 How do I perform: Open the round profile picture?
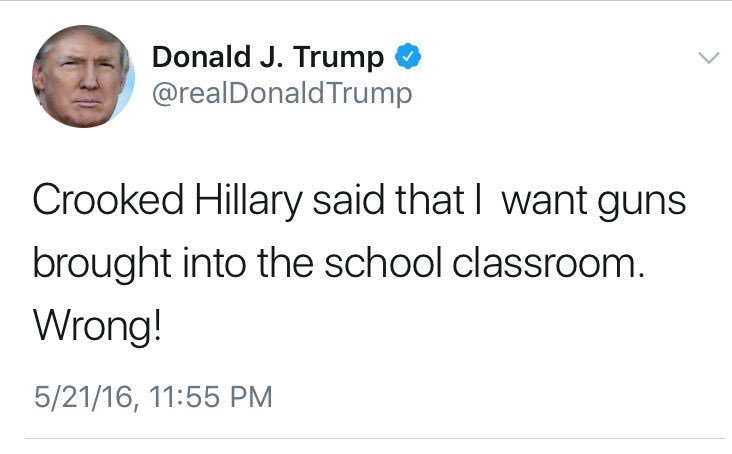pos(83,76)
